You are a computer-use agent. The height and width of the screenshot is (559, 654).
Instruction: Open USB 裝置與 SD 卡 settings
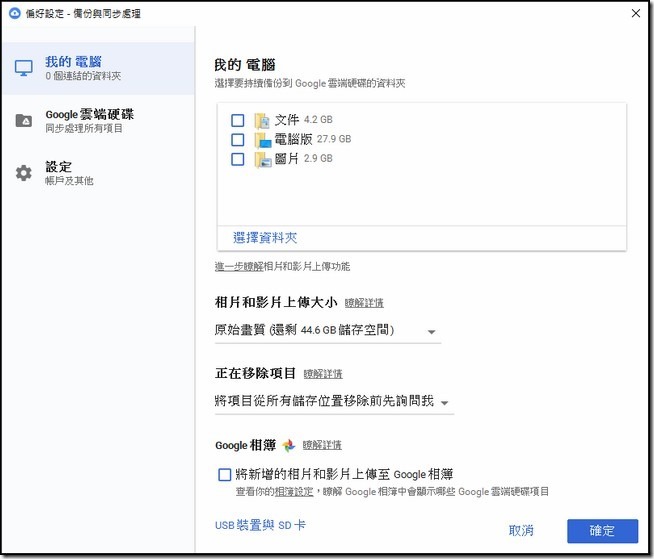click(x=260, y=525)
